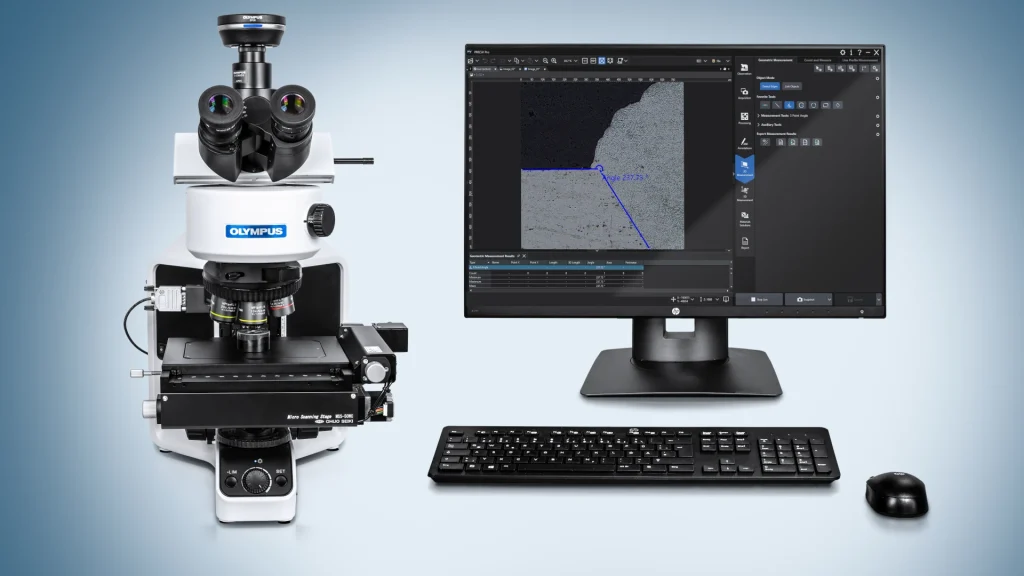Open the Annotations workflow panel
The image size is (1024, 576).
coord(744,143)
